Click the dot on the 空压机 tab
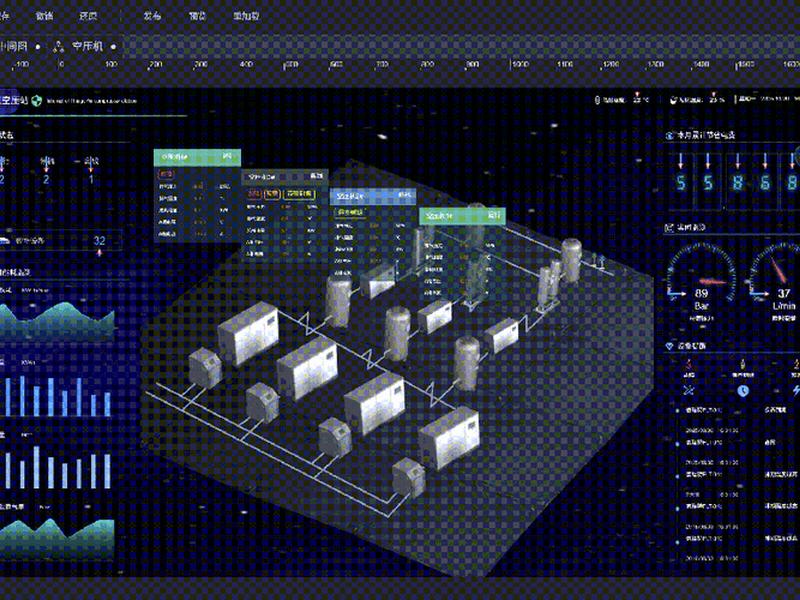 pos(113,47)
